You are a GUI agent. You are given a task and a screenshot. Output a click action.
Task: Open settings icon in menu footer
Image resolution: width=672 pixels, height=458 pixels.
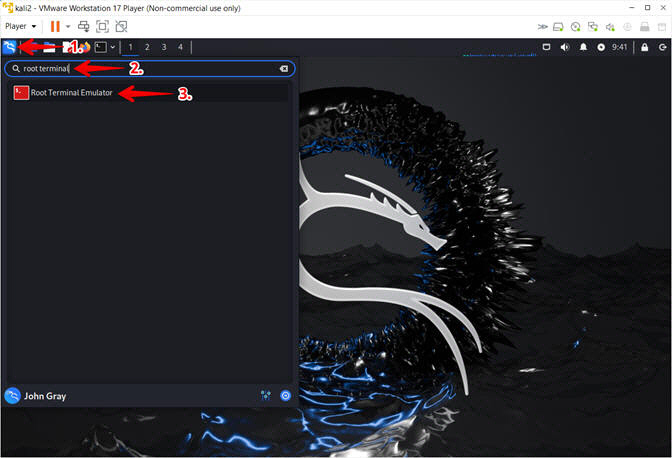[266, 395]
